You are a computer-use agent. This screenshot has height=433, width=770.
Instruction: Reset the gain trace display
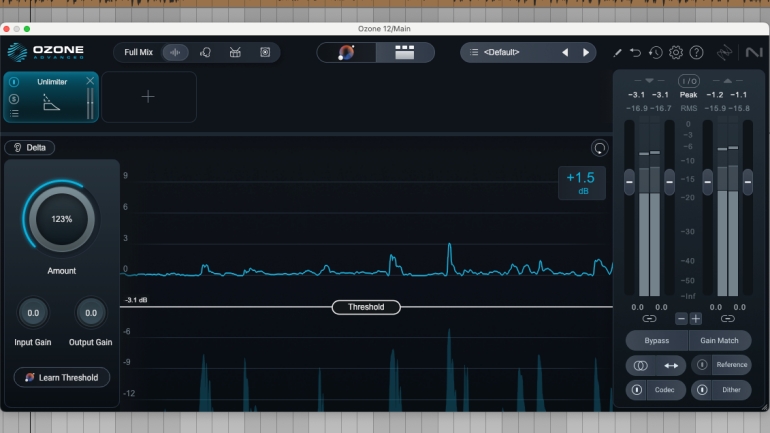point(600,148)
